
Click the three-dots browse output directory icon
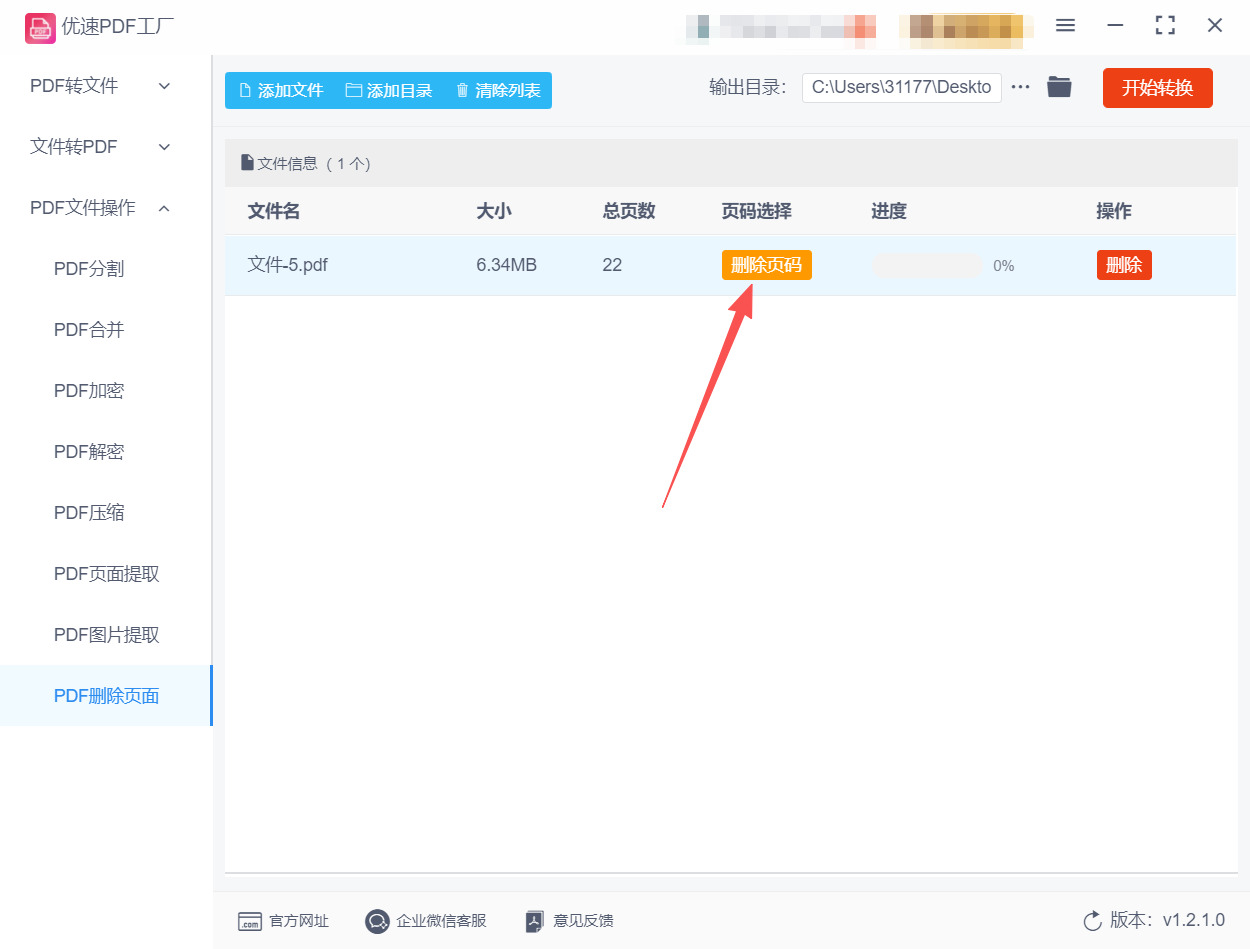click(1020, 87)
